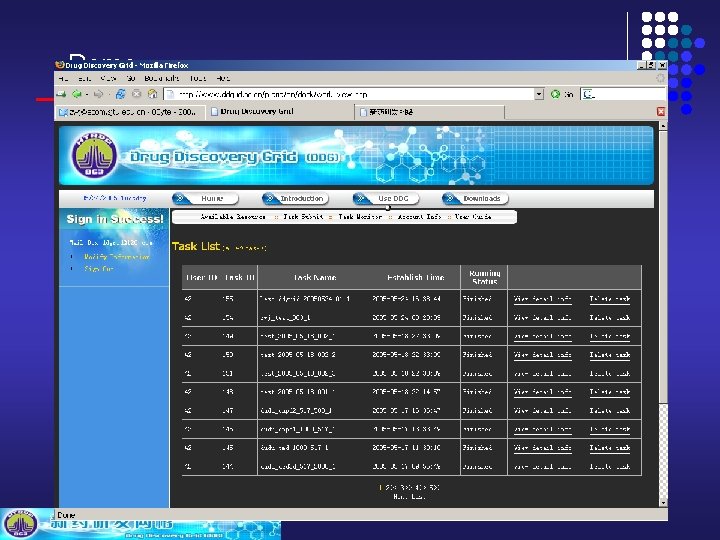Open the View menu
720x540 pixels.
point(108,79)
